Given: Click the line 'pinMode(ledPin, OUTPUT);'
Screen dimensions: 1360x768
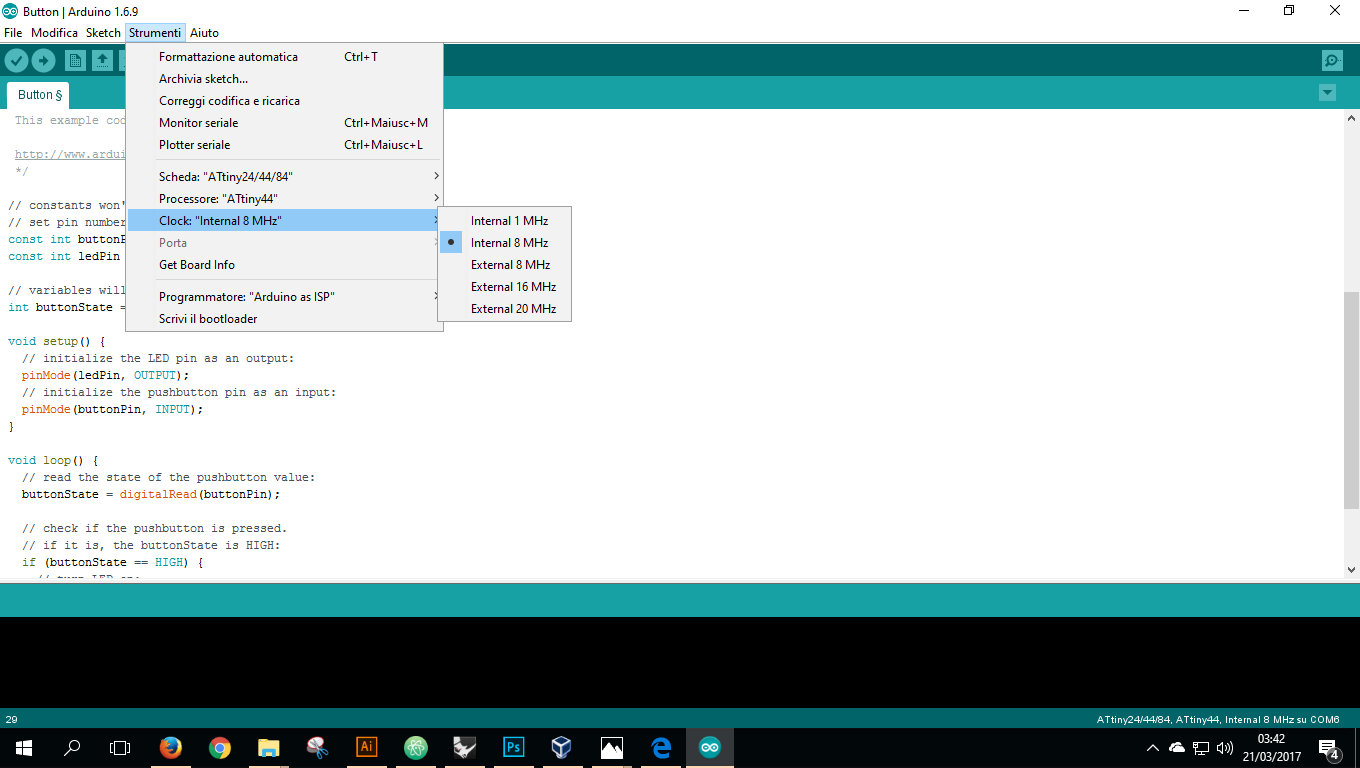Looking at the screenshot, I should pyautogui.click(x=105, y=375).
